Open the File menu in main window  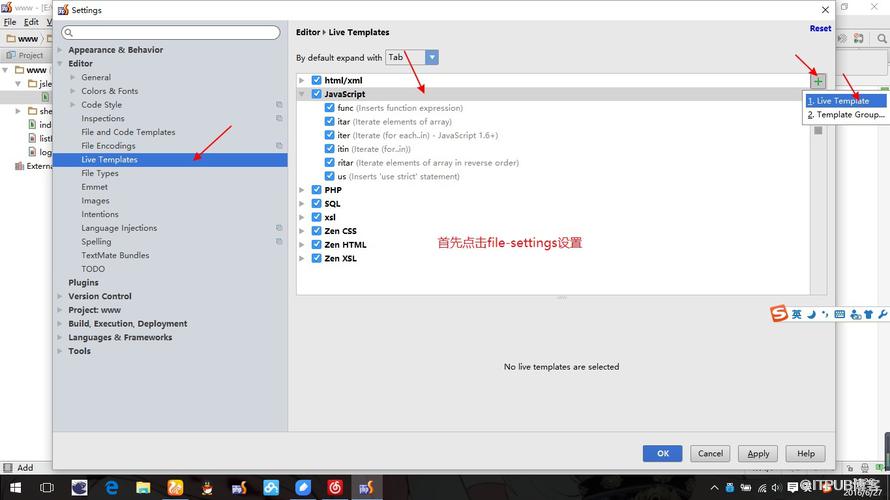10,22
